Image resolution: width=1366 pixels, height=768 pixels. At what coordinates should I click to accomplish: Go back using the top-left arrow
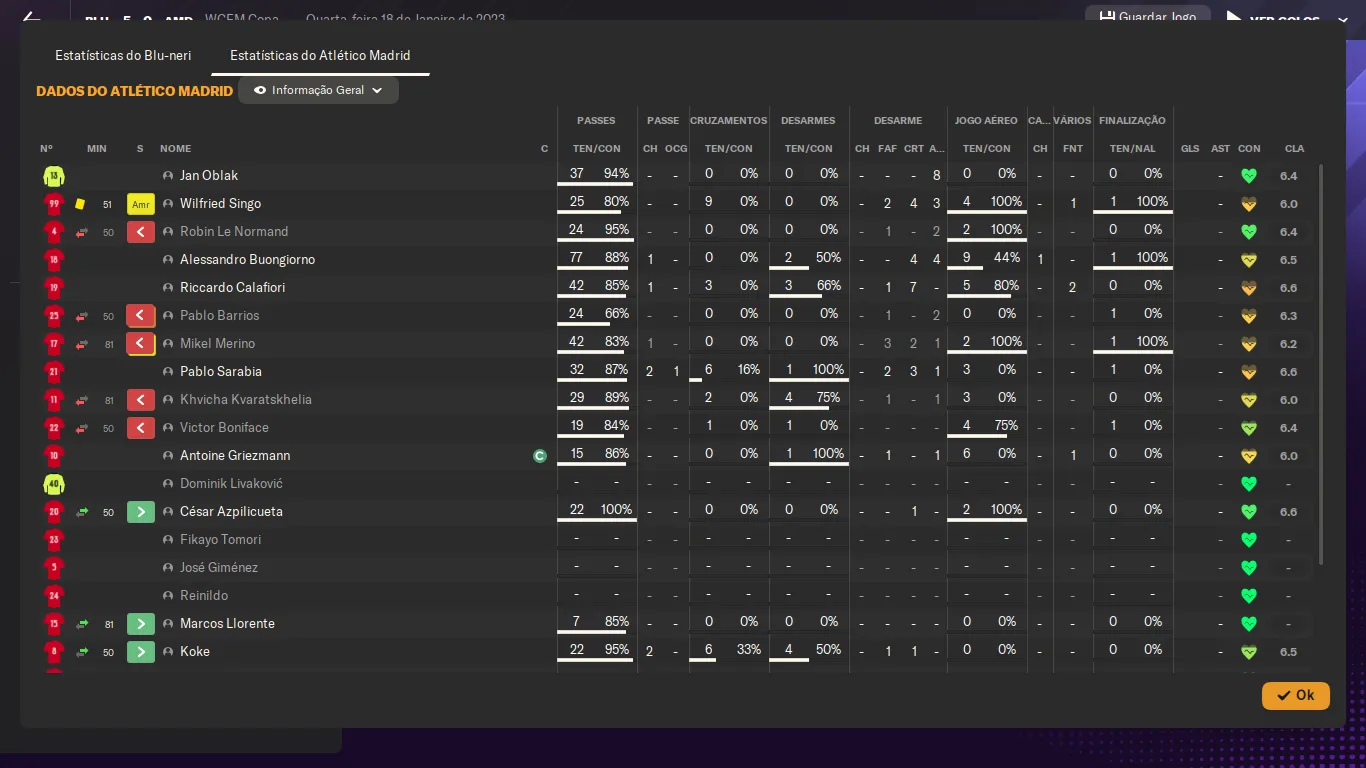tap(31, 17)
